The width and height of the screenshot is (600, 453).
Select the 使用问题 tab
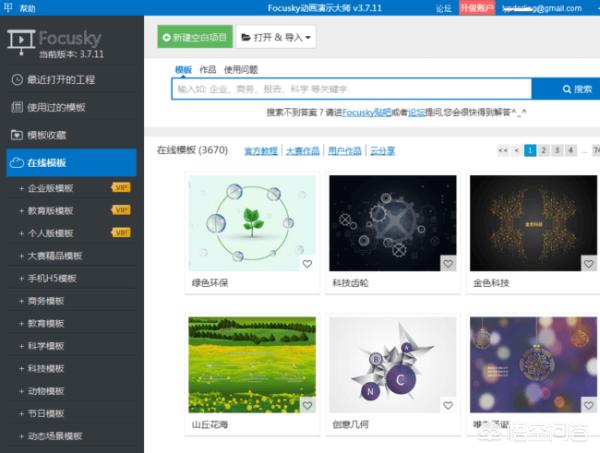coord(241,70)
